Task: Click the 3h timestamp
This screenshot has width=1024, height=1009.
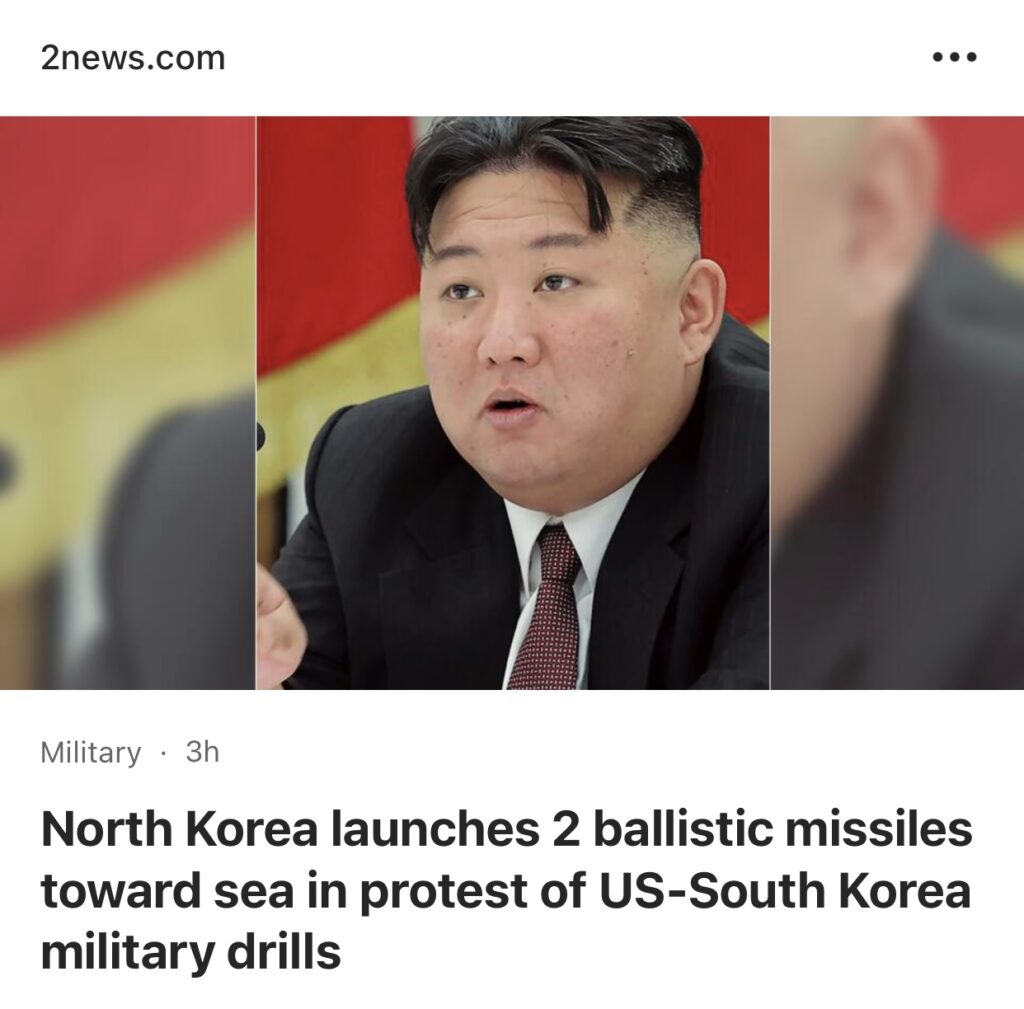Action: click(202, 752)
